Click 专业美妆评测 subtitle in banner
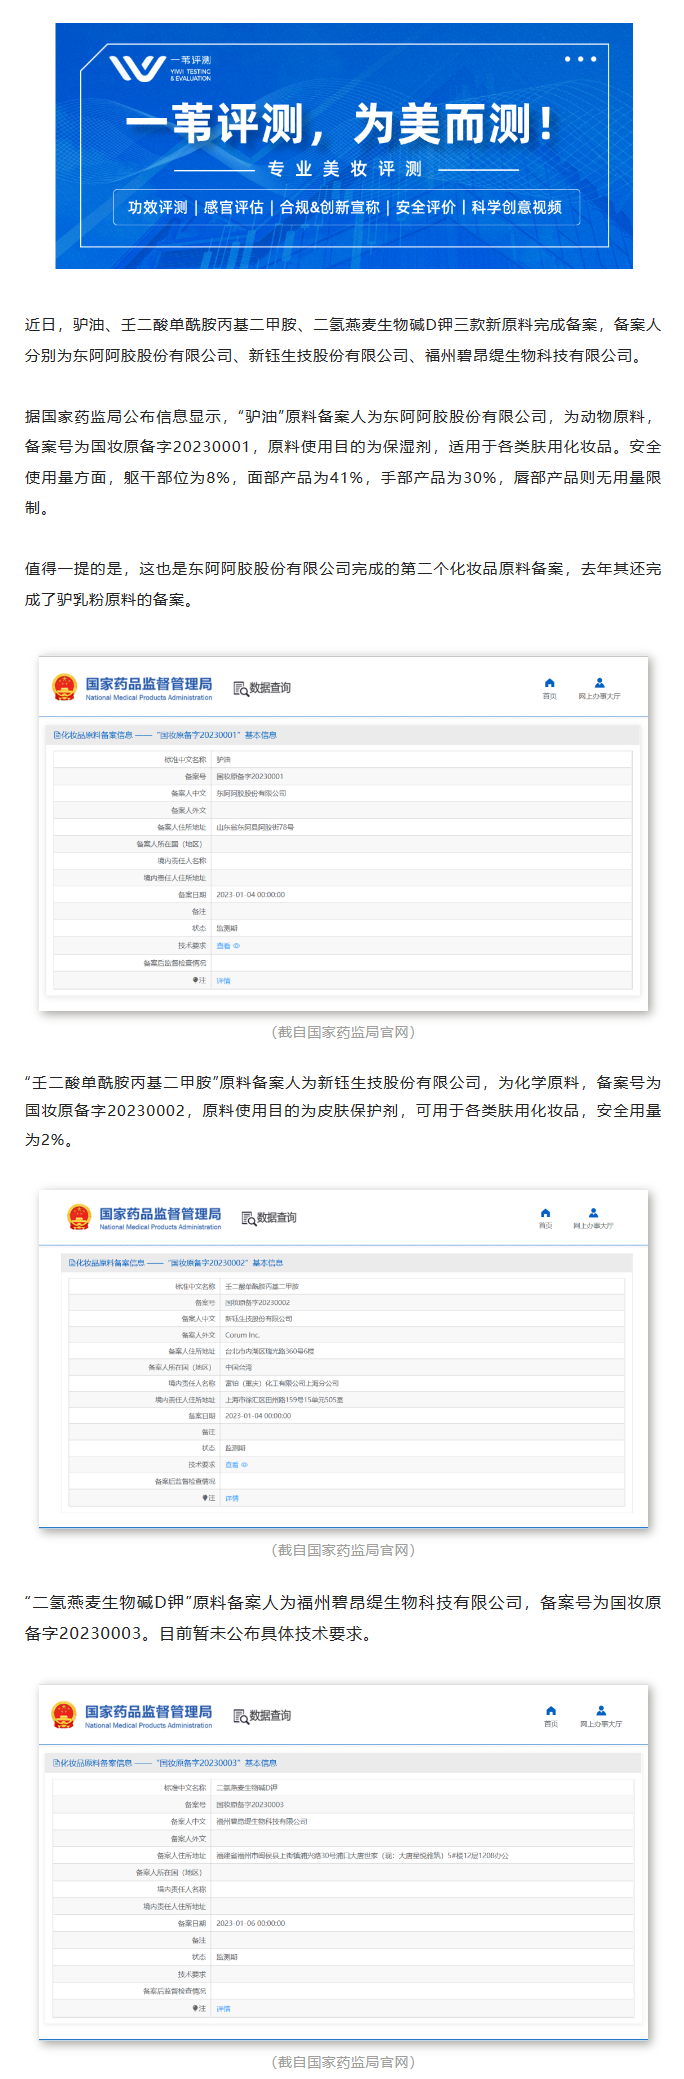This screenshot has height=2079, width=684. pos(345,169)
